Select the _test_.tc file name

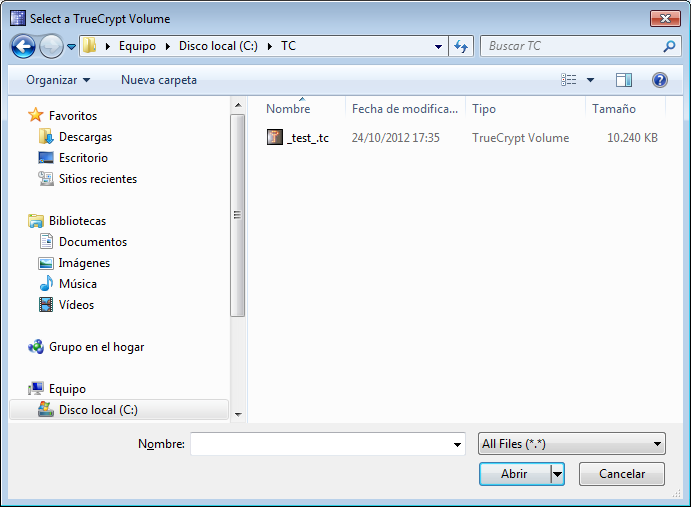(x=308, y=138)
